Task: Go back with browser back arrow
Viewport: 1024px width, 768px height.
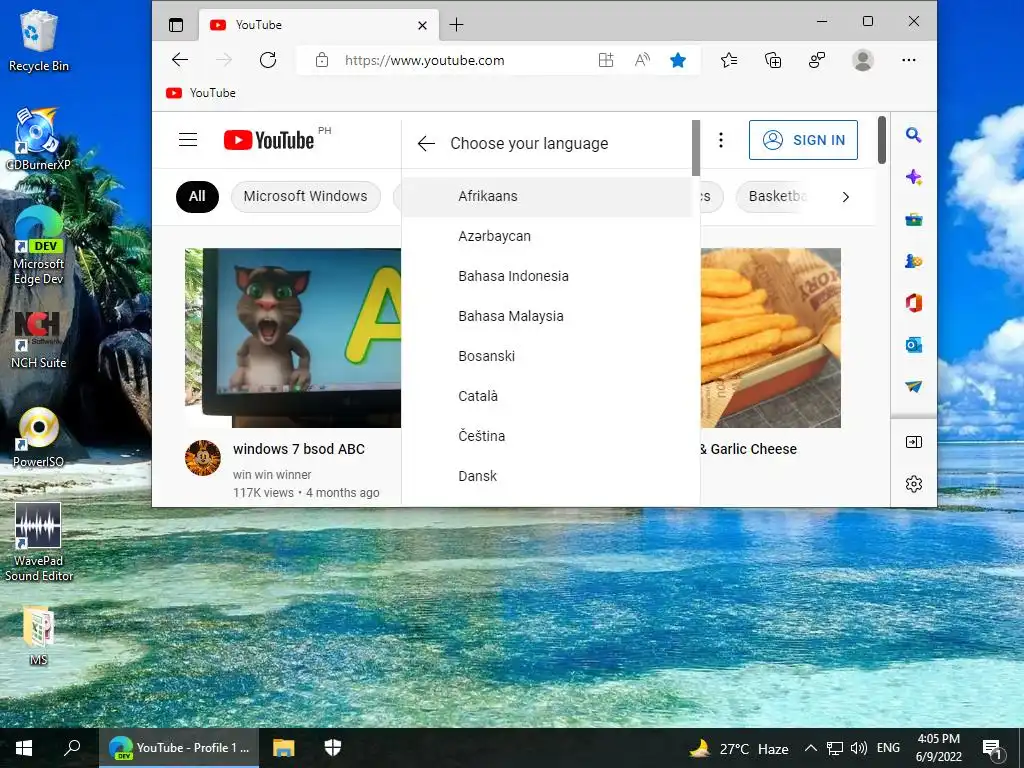Action: click(x=180, y=60)
